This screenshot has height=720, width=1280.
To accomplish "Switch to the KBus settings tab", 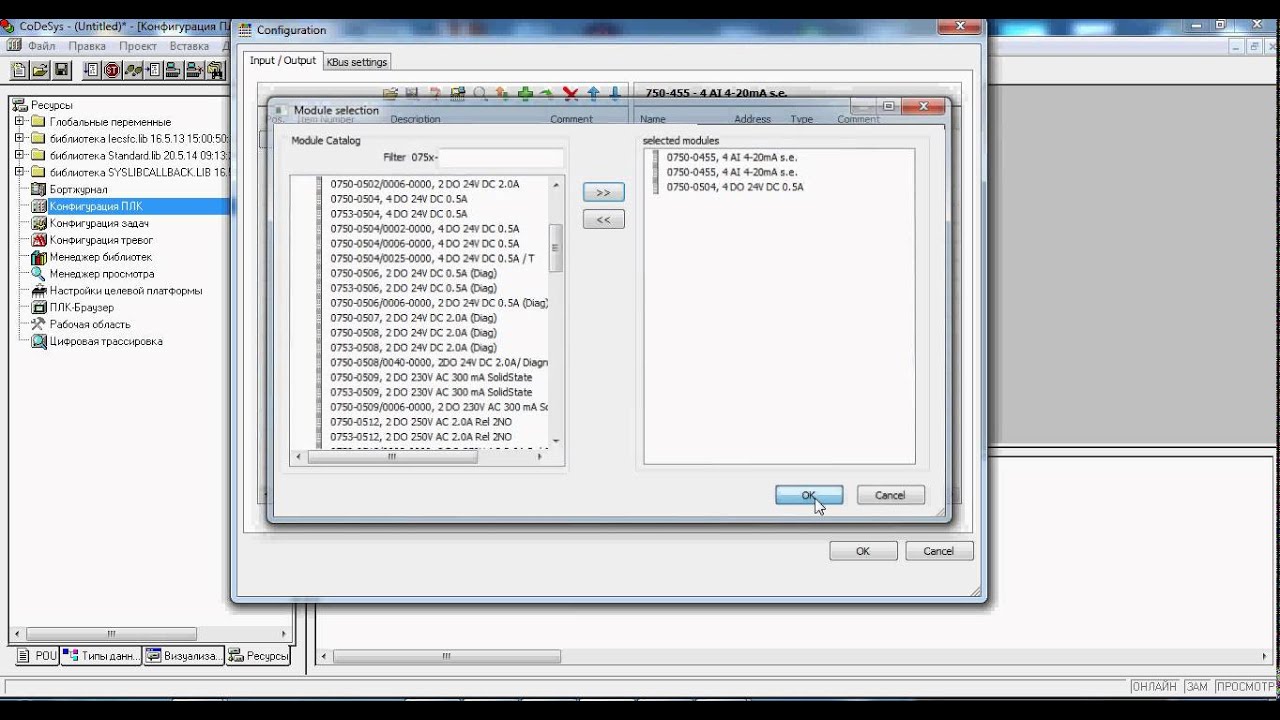I will (x=357, y=62).
